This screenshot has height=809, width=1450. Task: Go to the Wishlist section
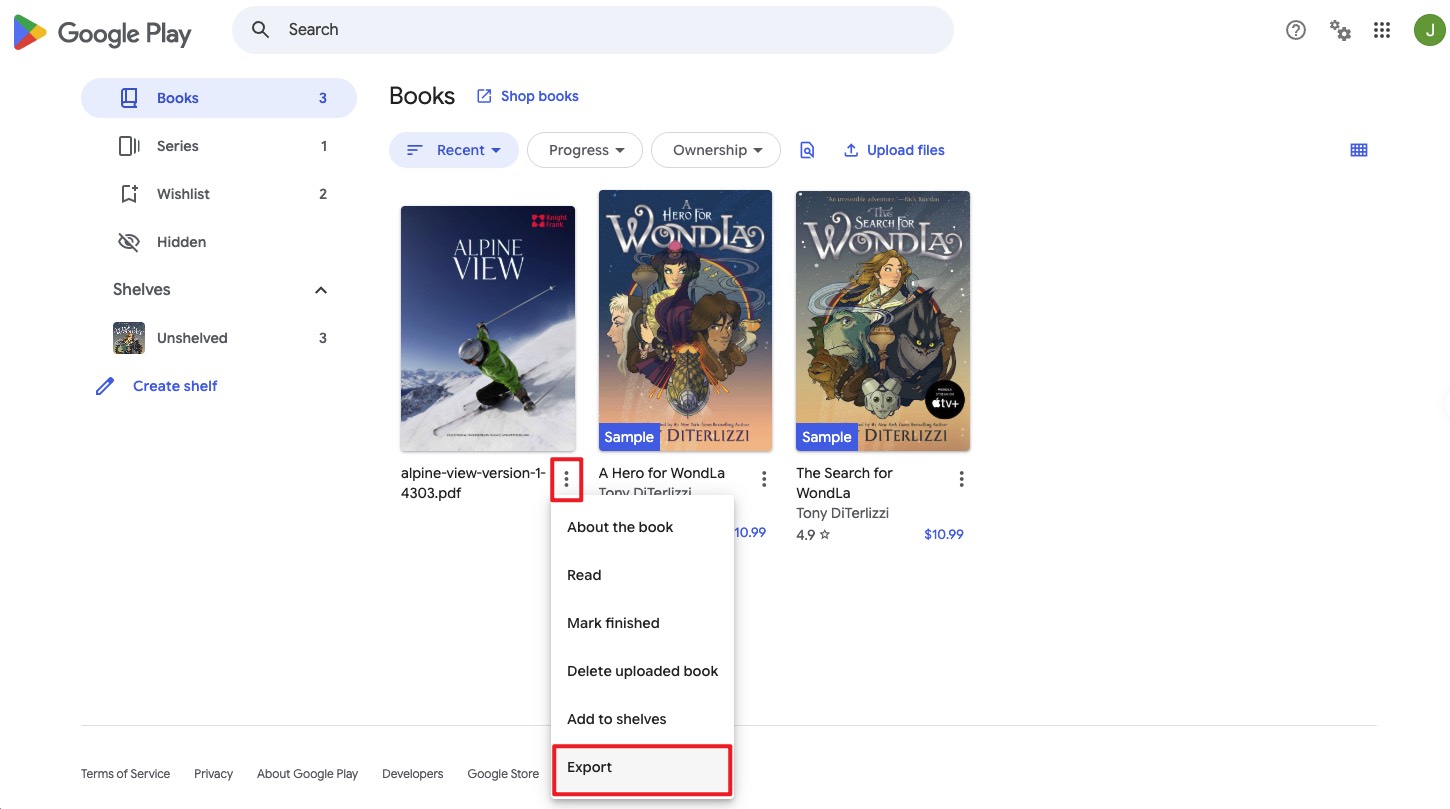pyautogui.click(x=219, y=194)
